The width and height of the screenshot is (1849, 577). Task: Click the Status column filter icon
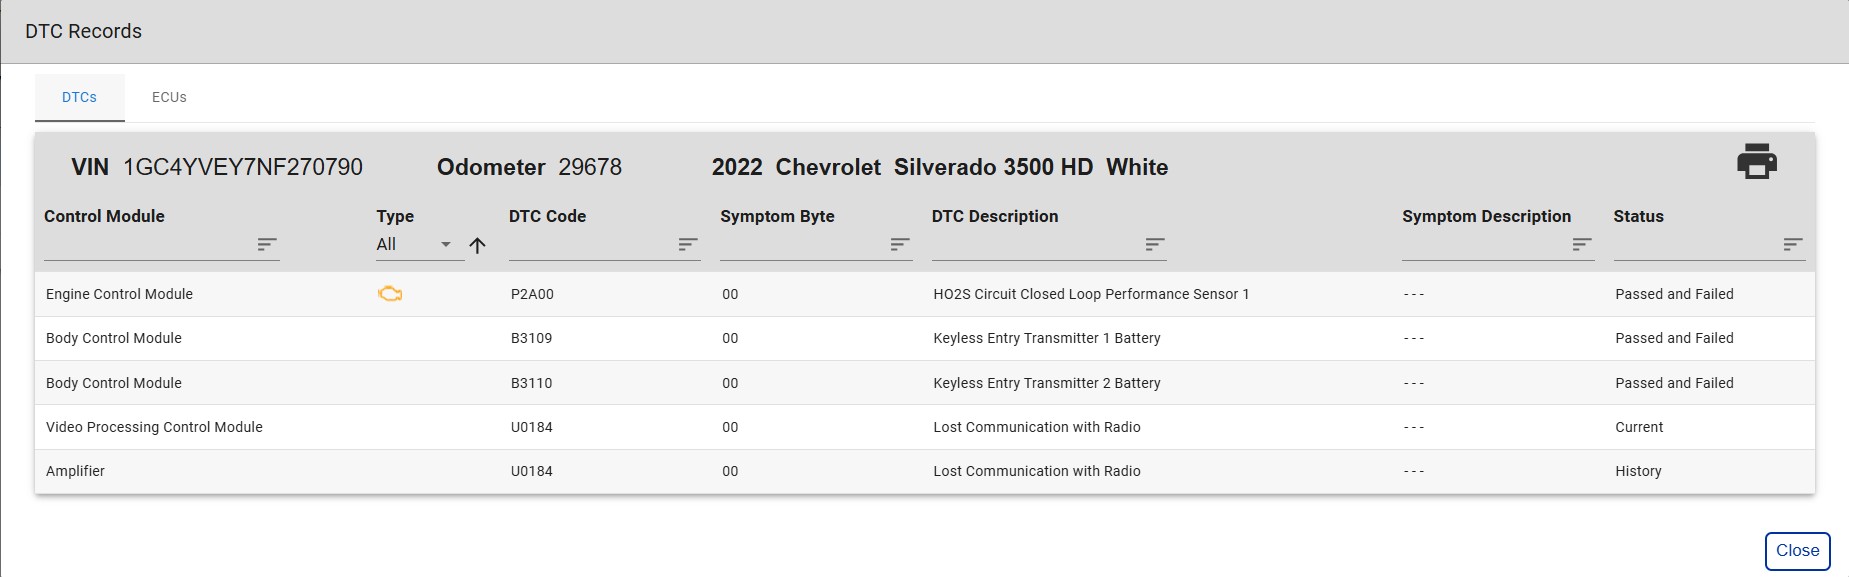coord(1793,244)
